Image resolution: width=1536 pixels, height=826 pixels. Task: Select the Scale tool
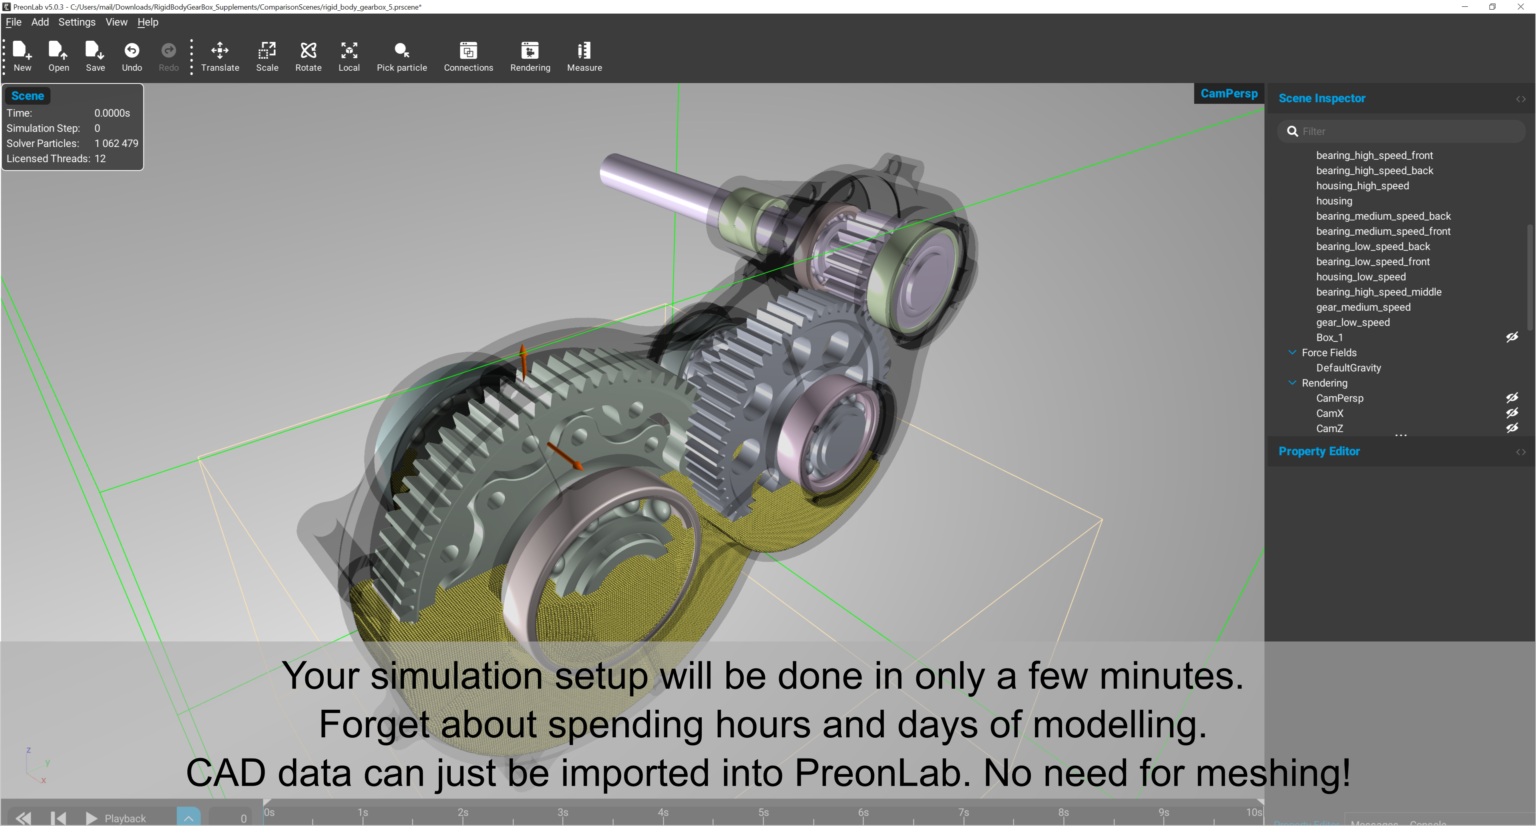pyautogui.click(x=267, y=56)
